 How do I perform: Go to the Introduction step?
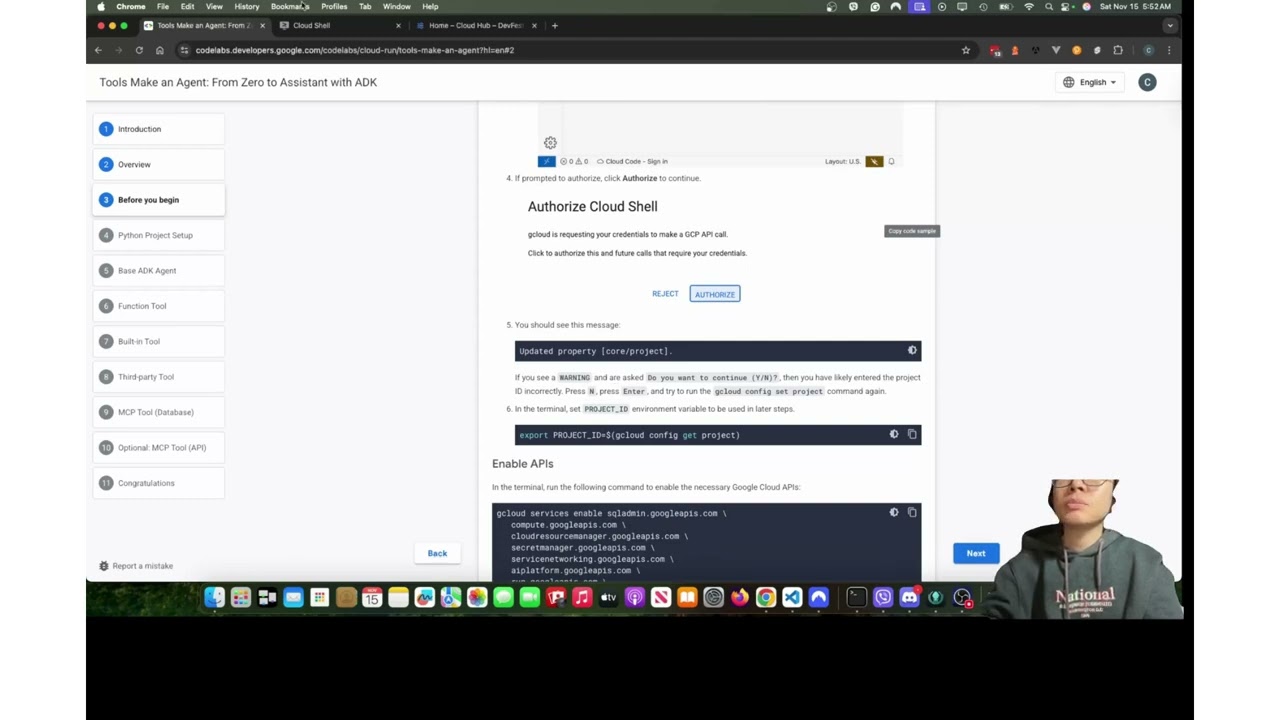[159, 129]
